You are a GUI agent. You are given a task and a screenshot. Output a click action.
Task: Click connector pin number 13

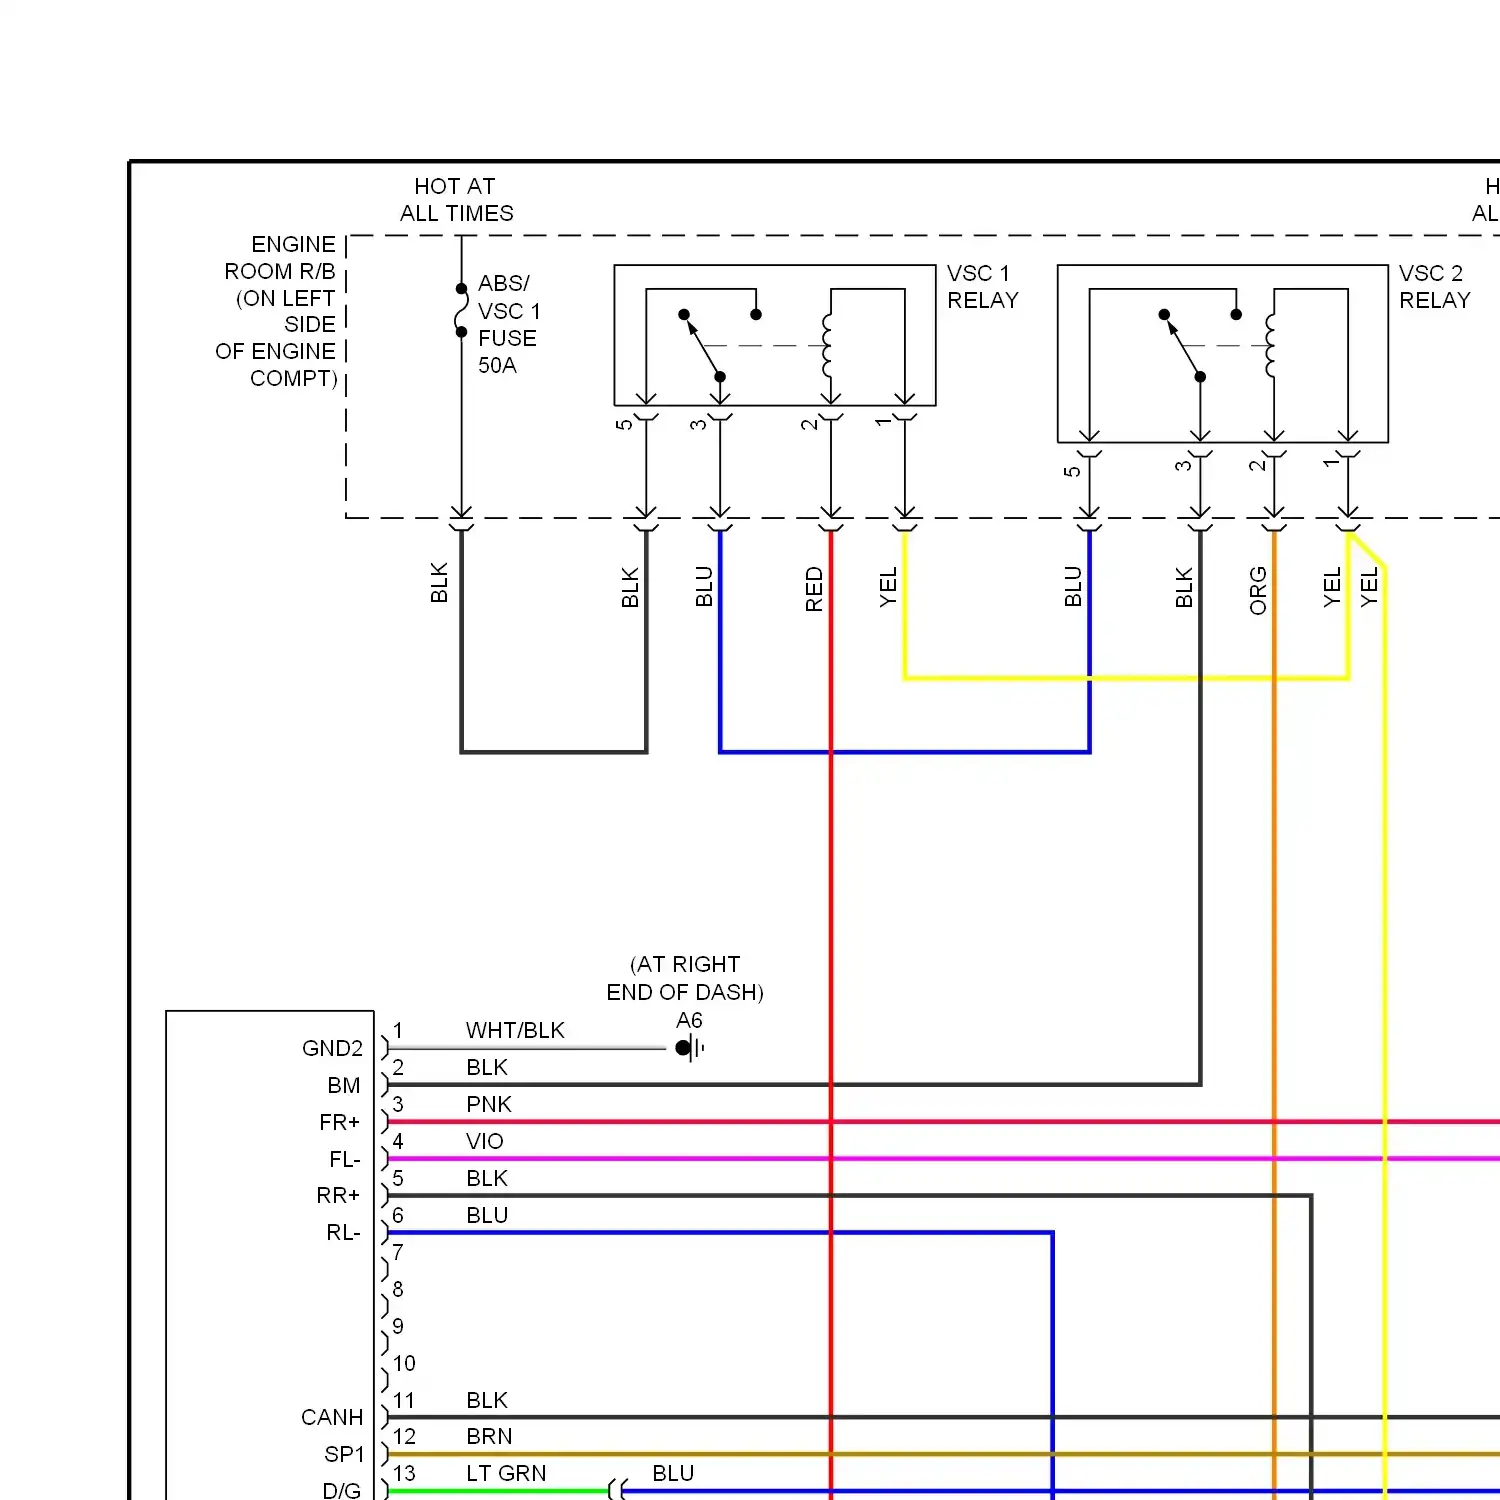point(404,1473)
